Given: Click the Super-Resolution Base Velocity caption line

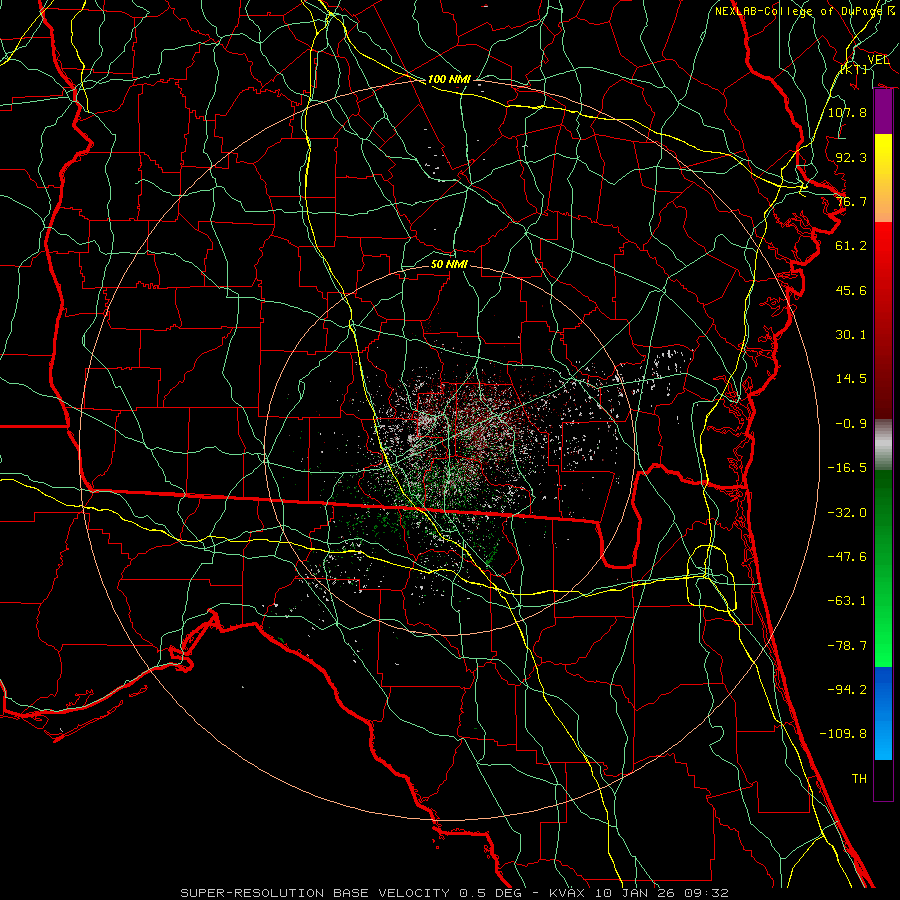Looking at the screenshot, I should coord(455,893).
